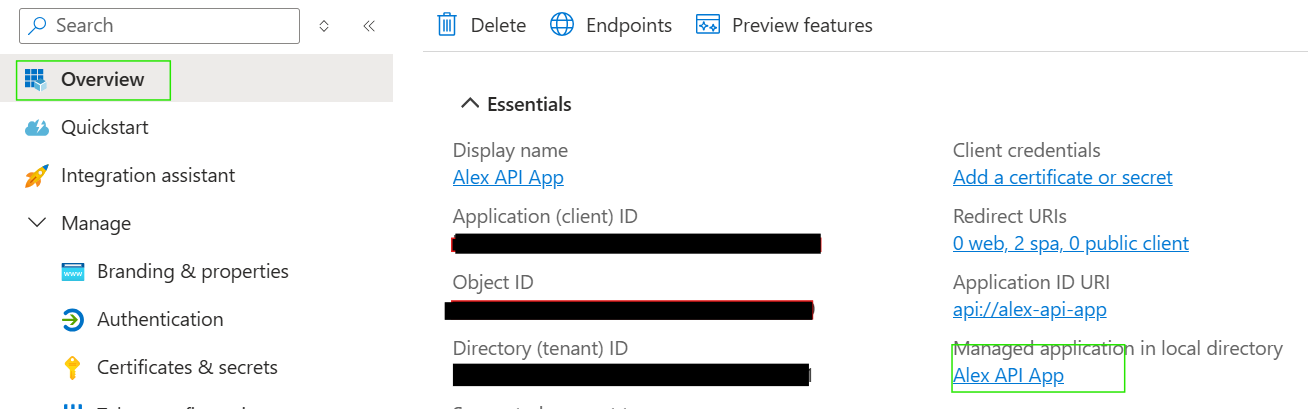Open the Quickstart menu item
The image size is (1308, 409).
tap(104, 128)
